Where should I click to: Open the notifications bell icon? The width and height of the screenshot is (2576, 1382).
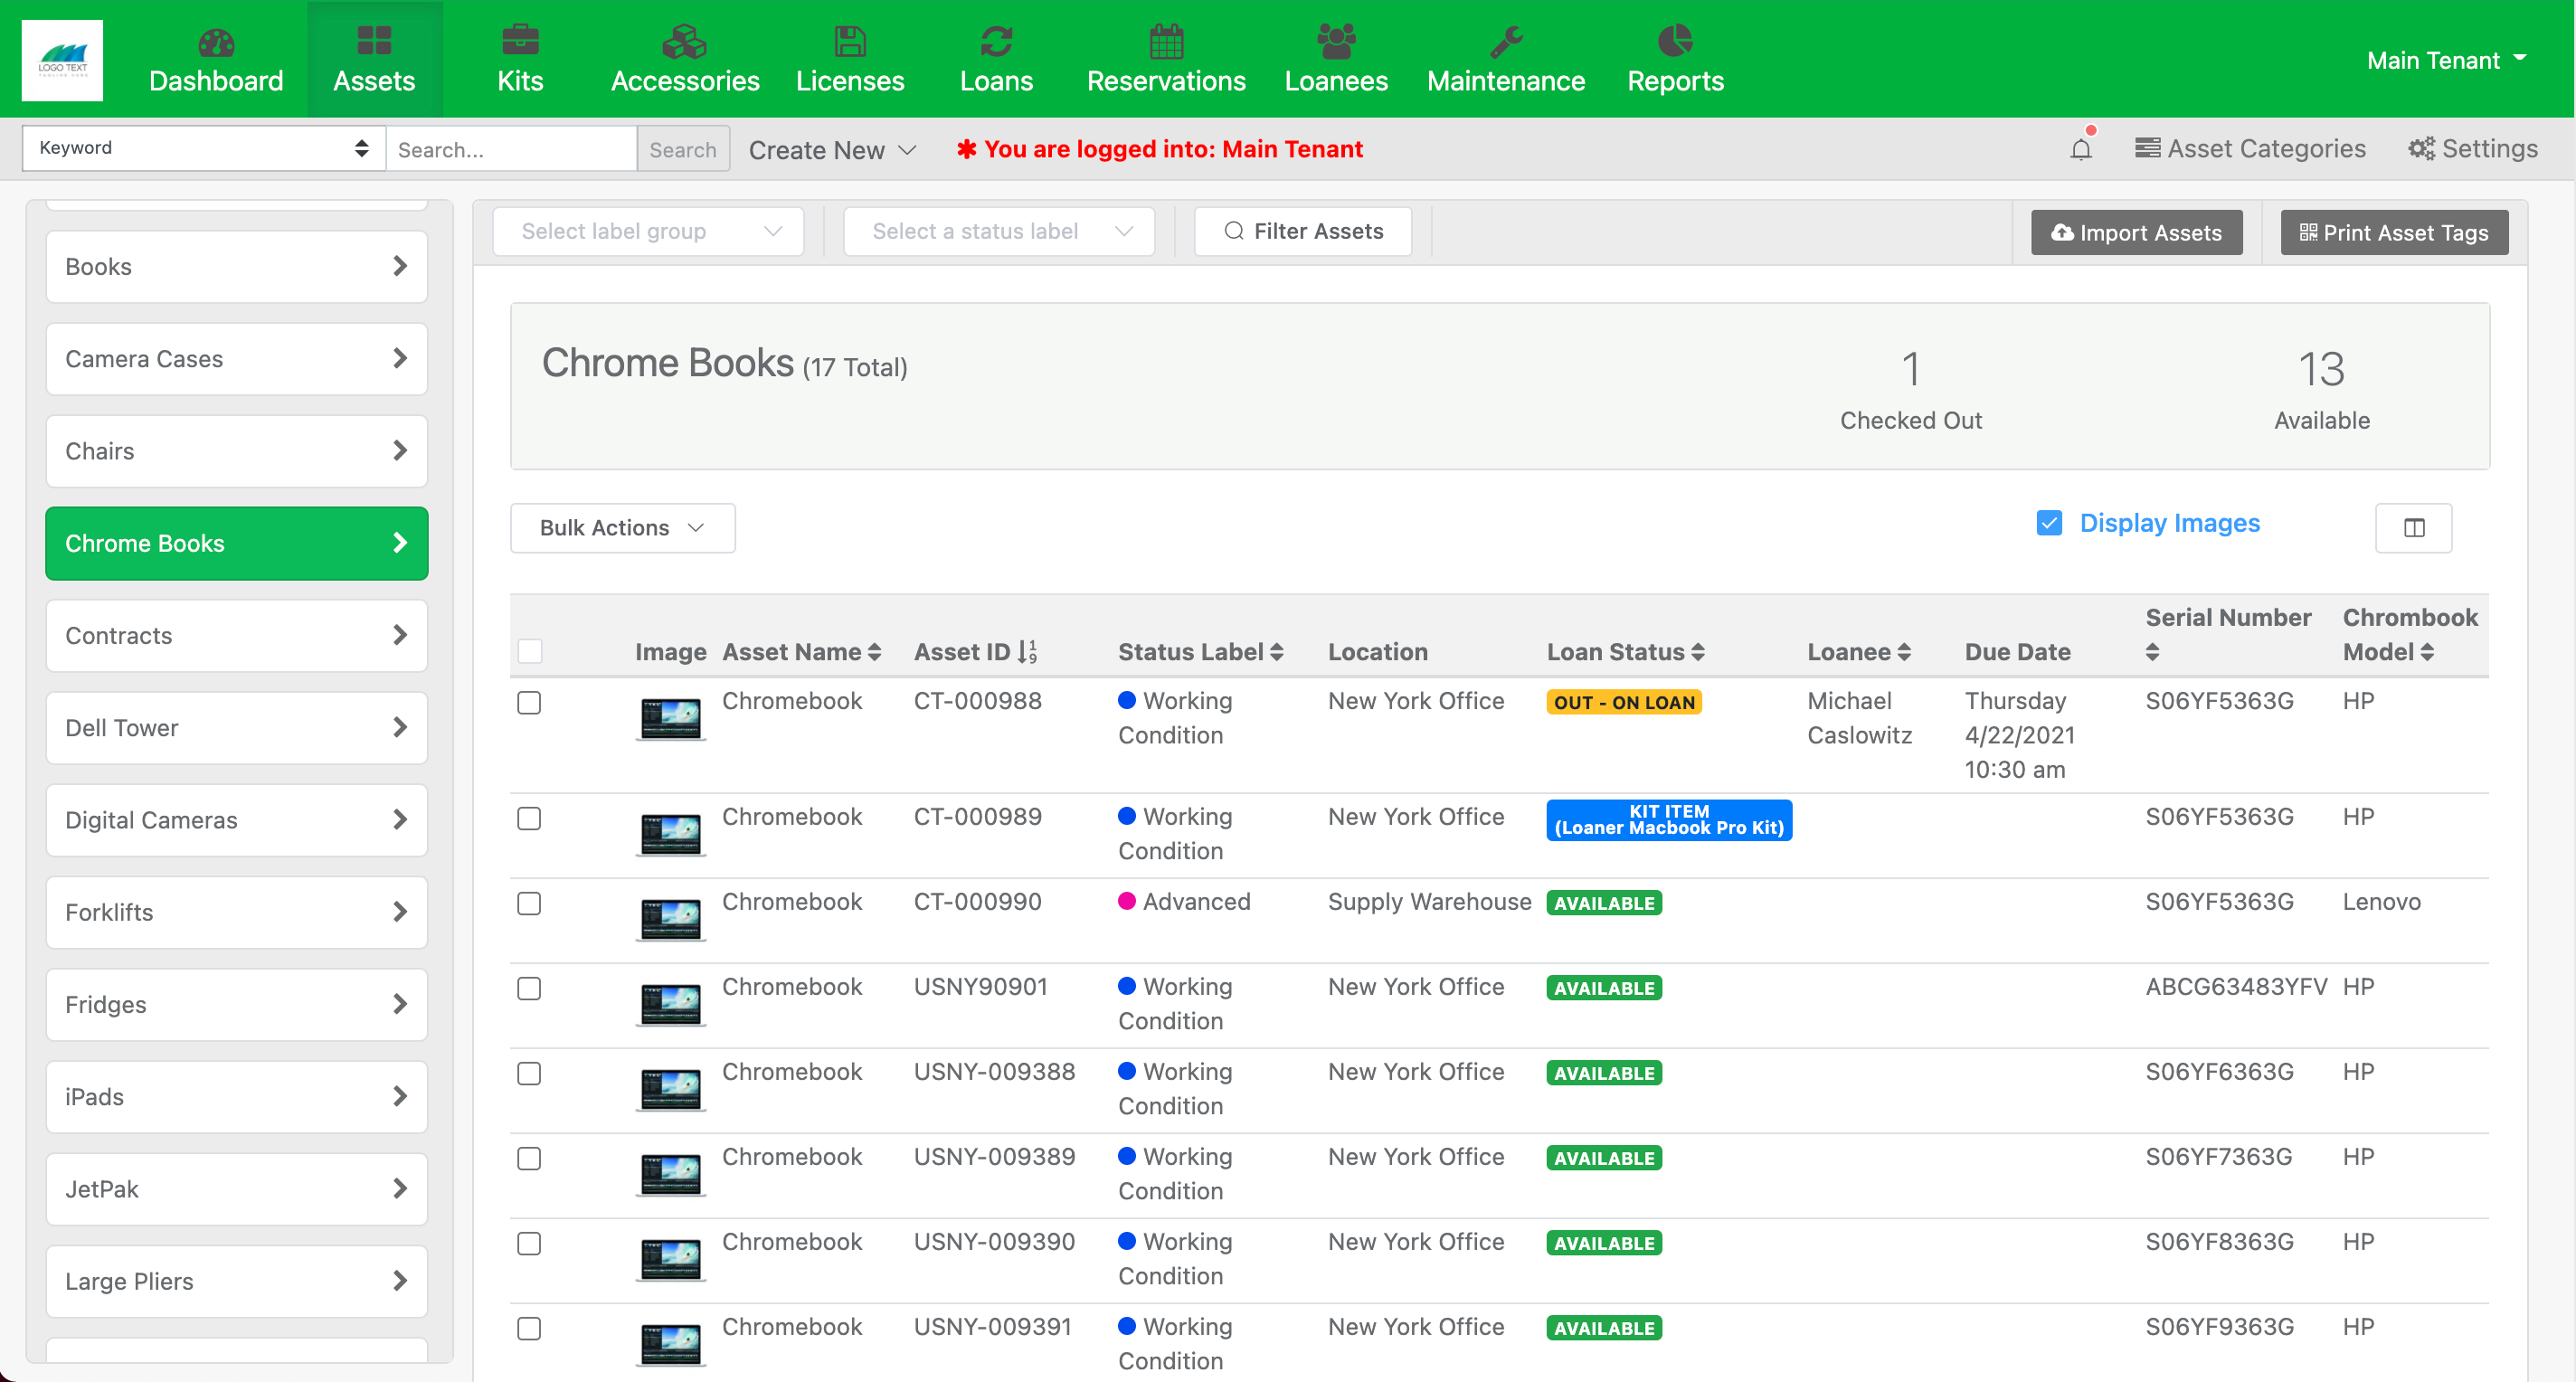(x=2080, y=149)
